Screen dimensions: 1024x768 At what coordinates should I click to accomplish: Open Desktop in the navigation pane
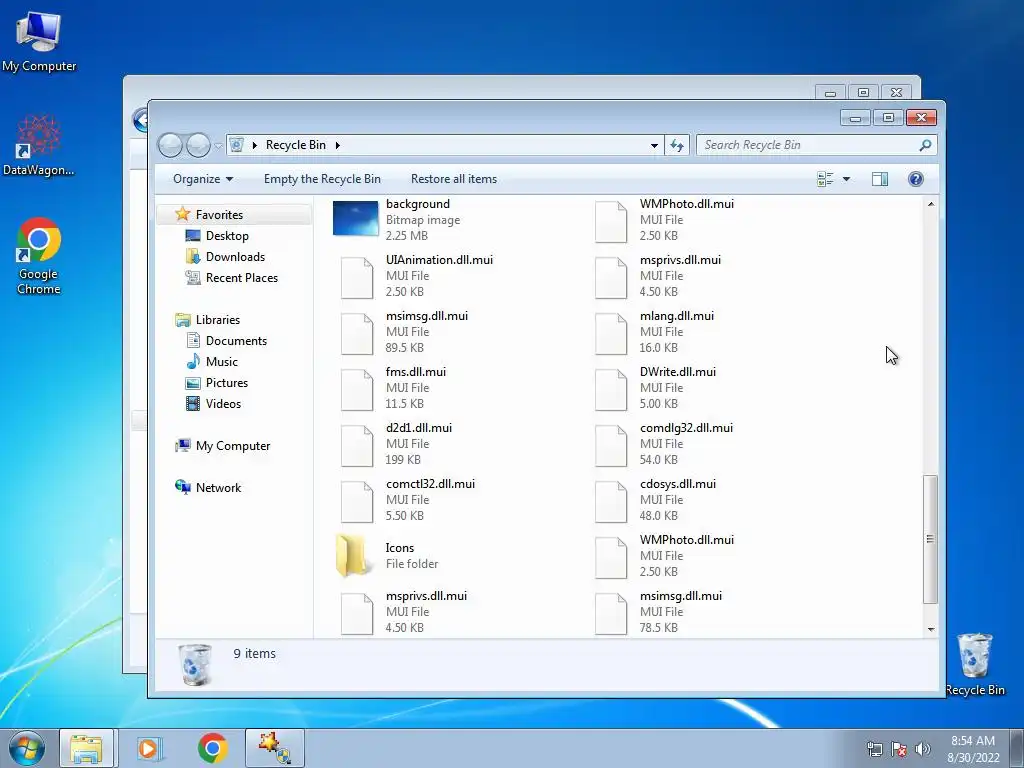tap(227, 236)
